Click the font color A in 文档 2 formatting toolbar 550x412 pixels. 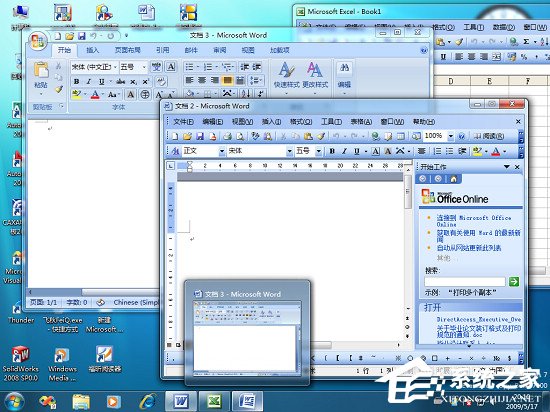click(x=496, y=151)
